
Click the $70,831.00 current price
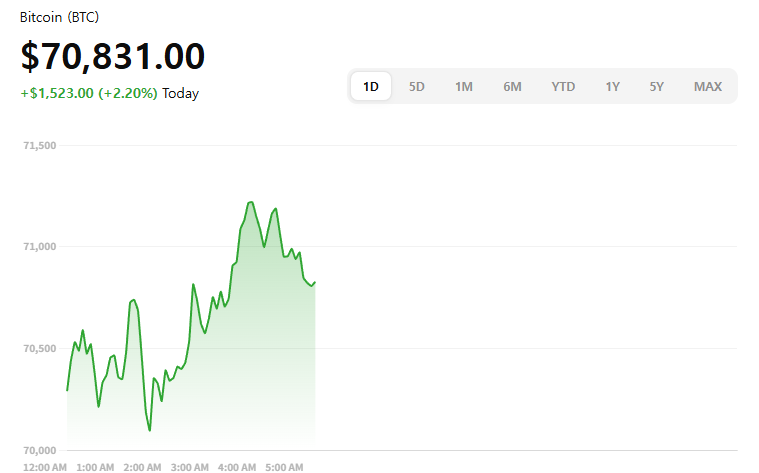point(113,57)
